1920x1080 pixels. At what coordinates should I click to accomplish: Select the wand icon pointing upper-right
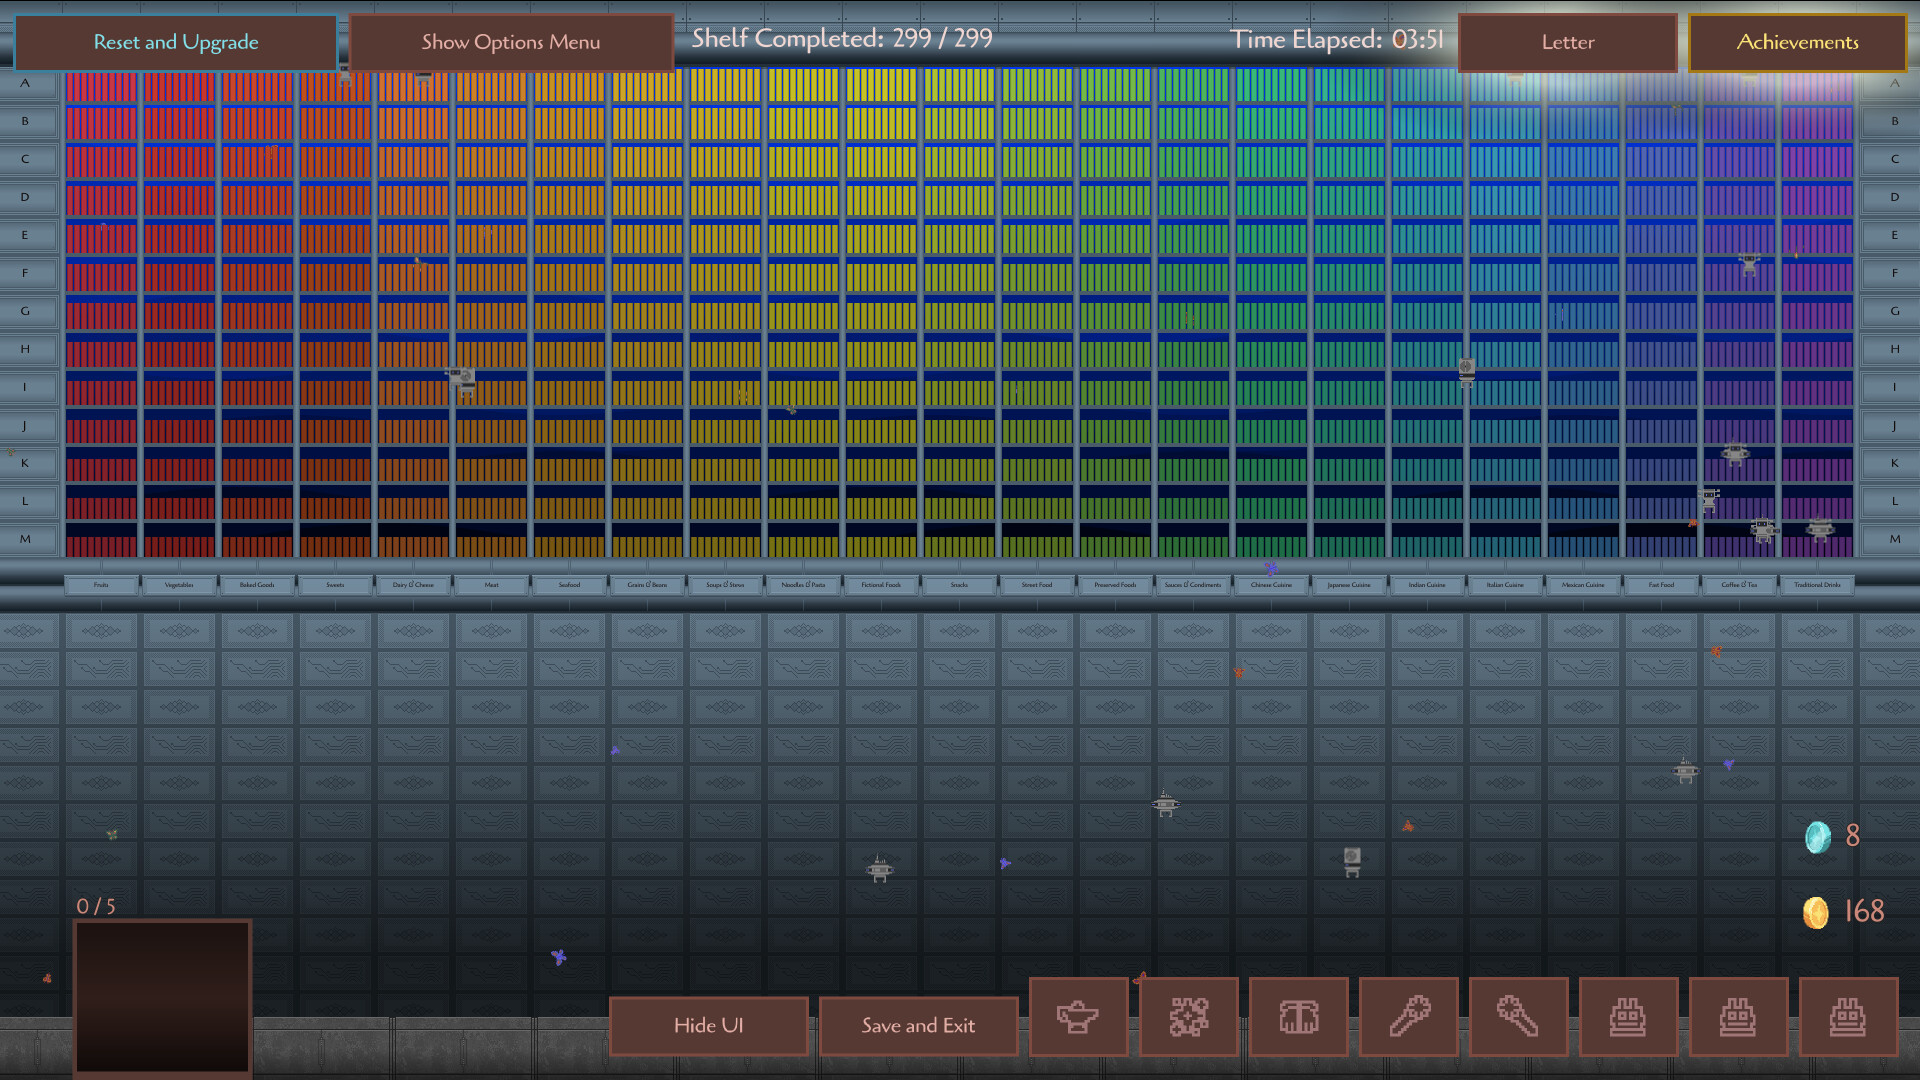(x=1408, y=1017)
